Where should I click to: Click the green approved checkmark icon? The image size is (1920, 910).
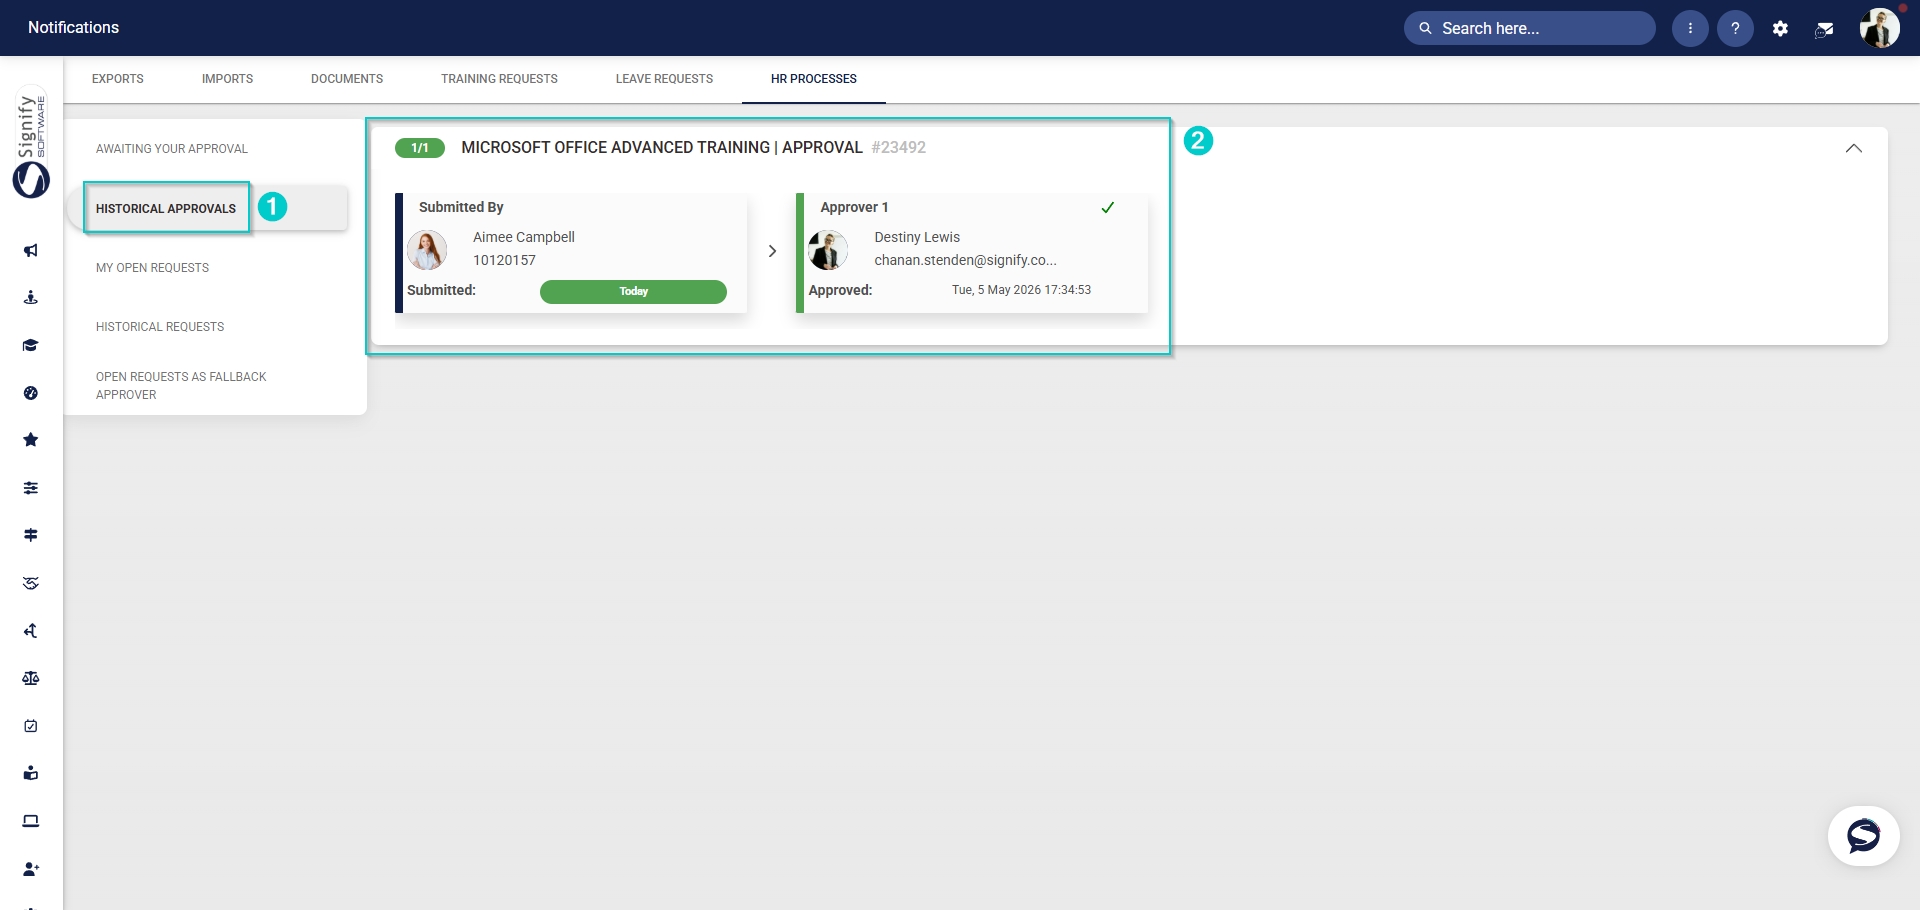1108,207
